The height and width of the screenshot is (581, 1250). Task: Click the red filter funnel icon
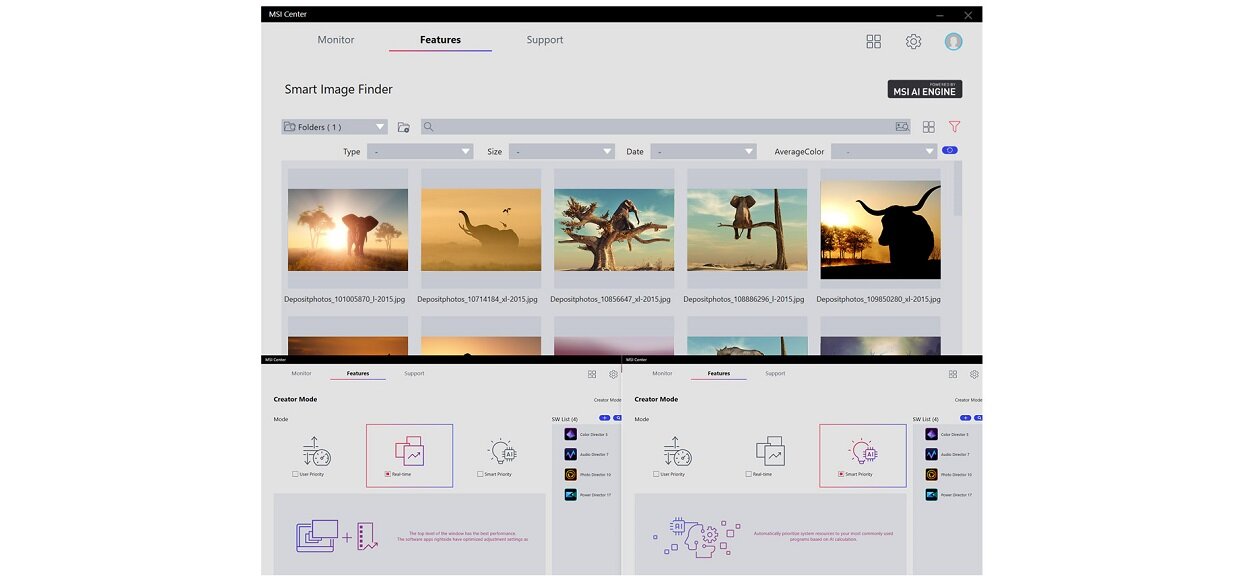click(954, 127)
